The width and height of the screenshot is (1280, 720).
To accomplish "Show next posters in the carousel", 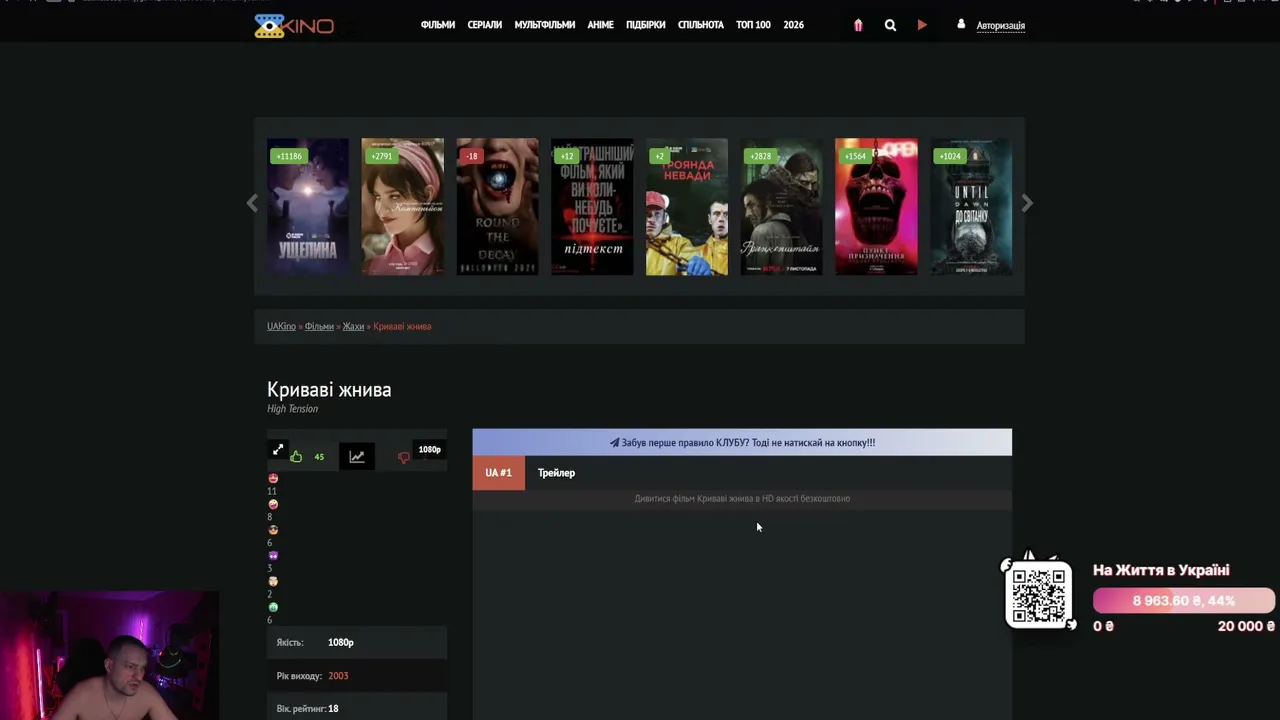I will pyautogui.click(x=1027, y=203).
